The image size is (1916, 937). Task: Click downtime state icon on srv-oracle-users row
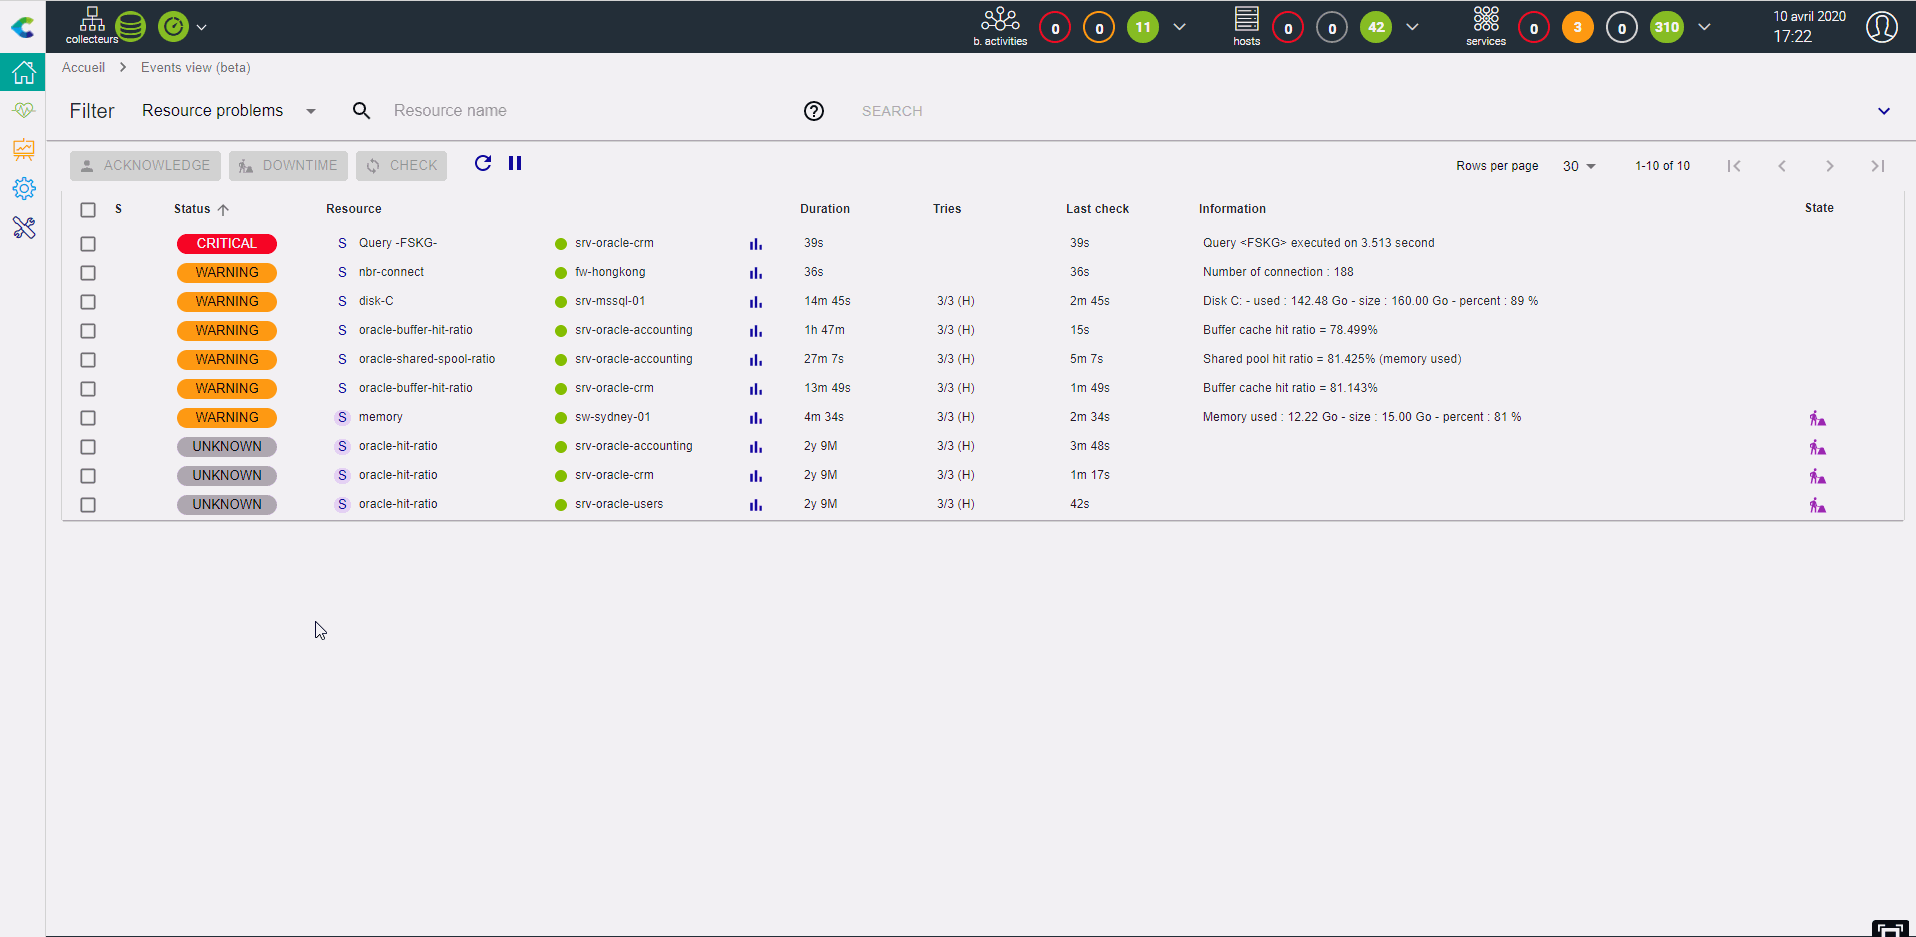tap(1817, 505)
